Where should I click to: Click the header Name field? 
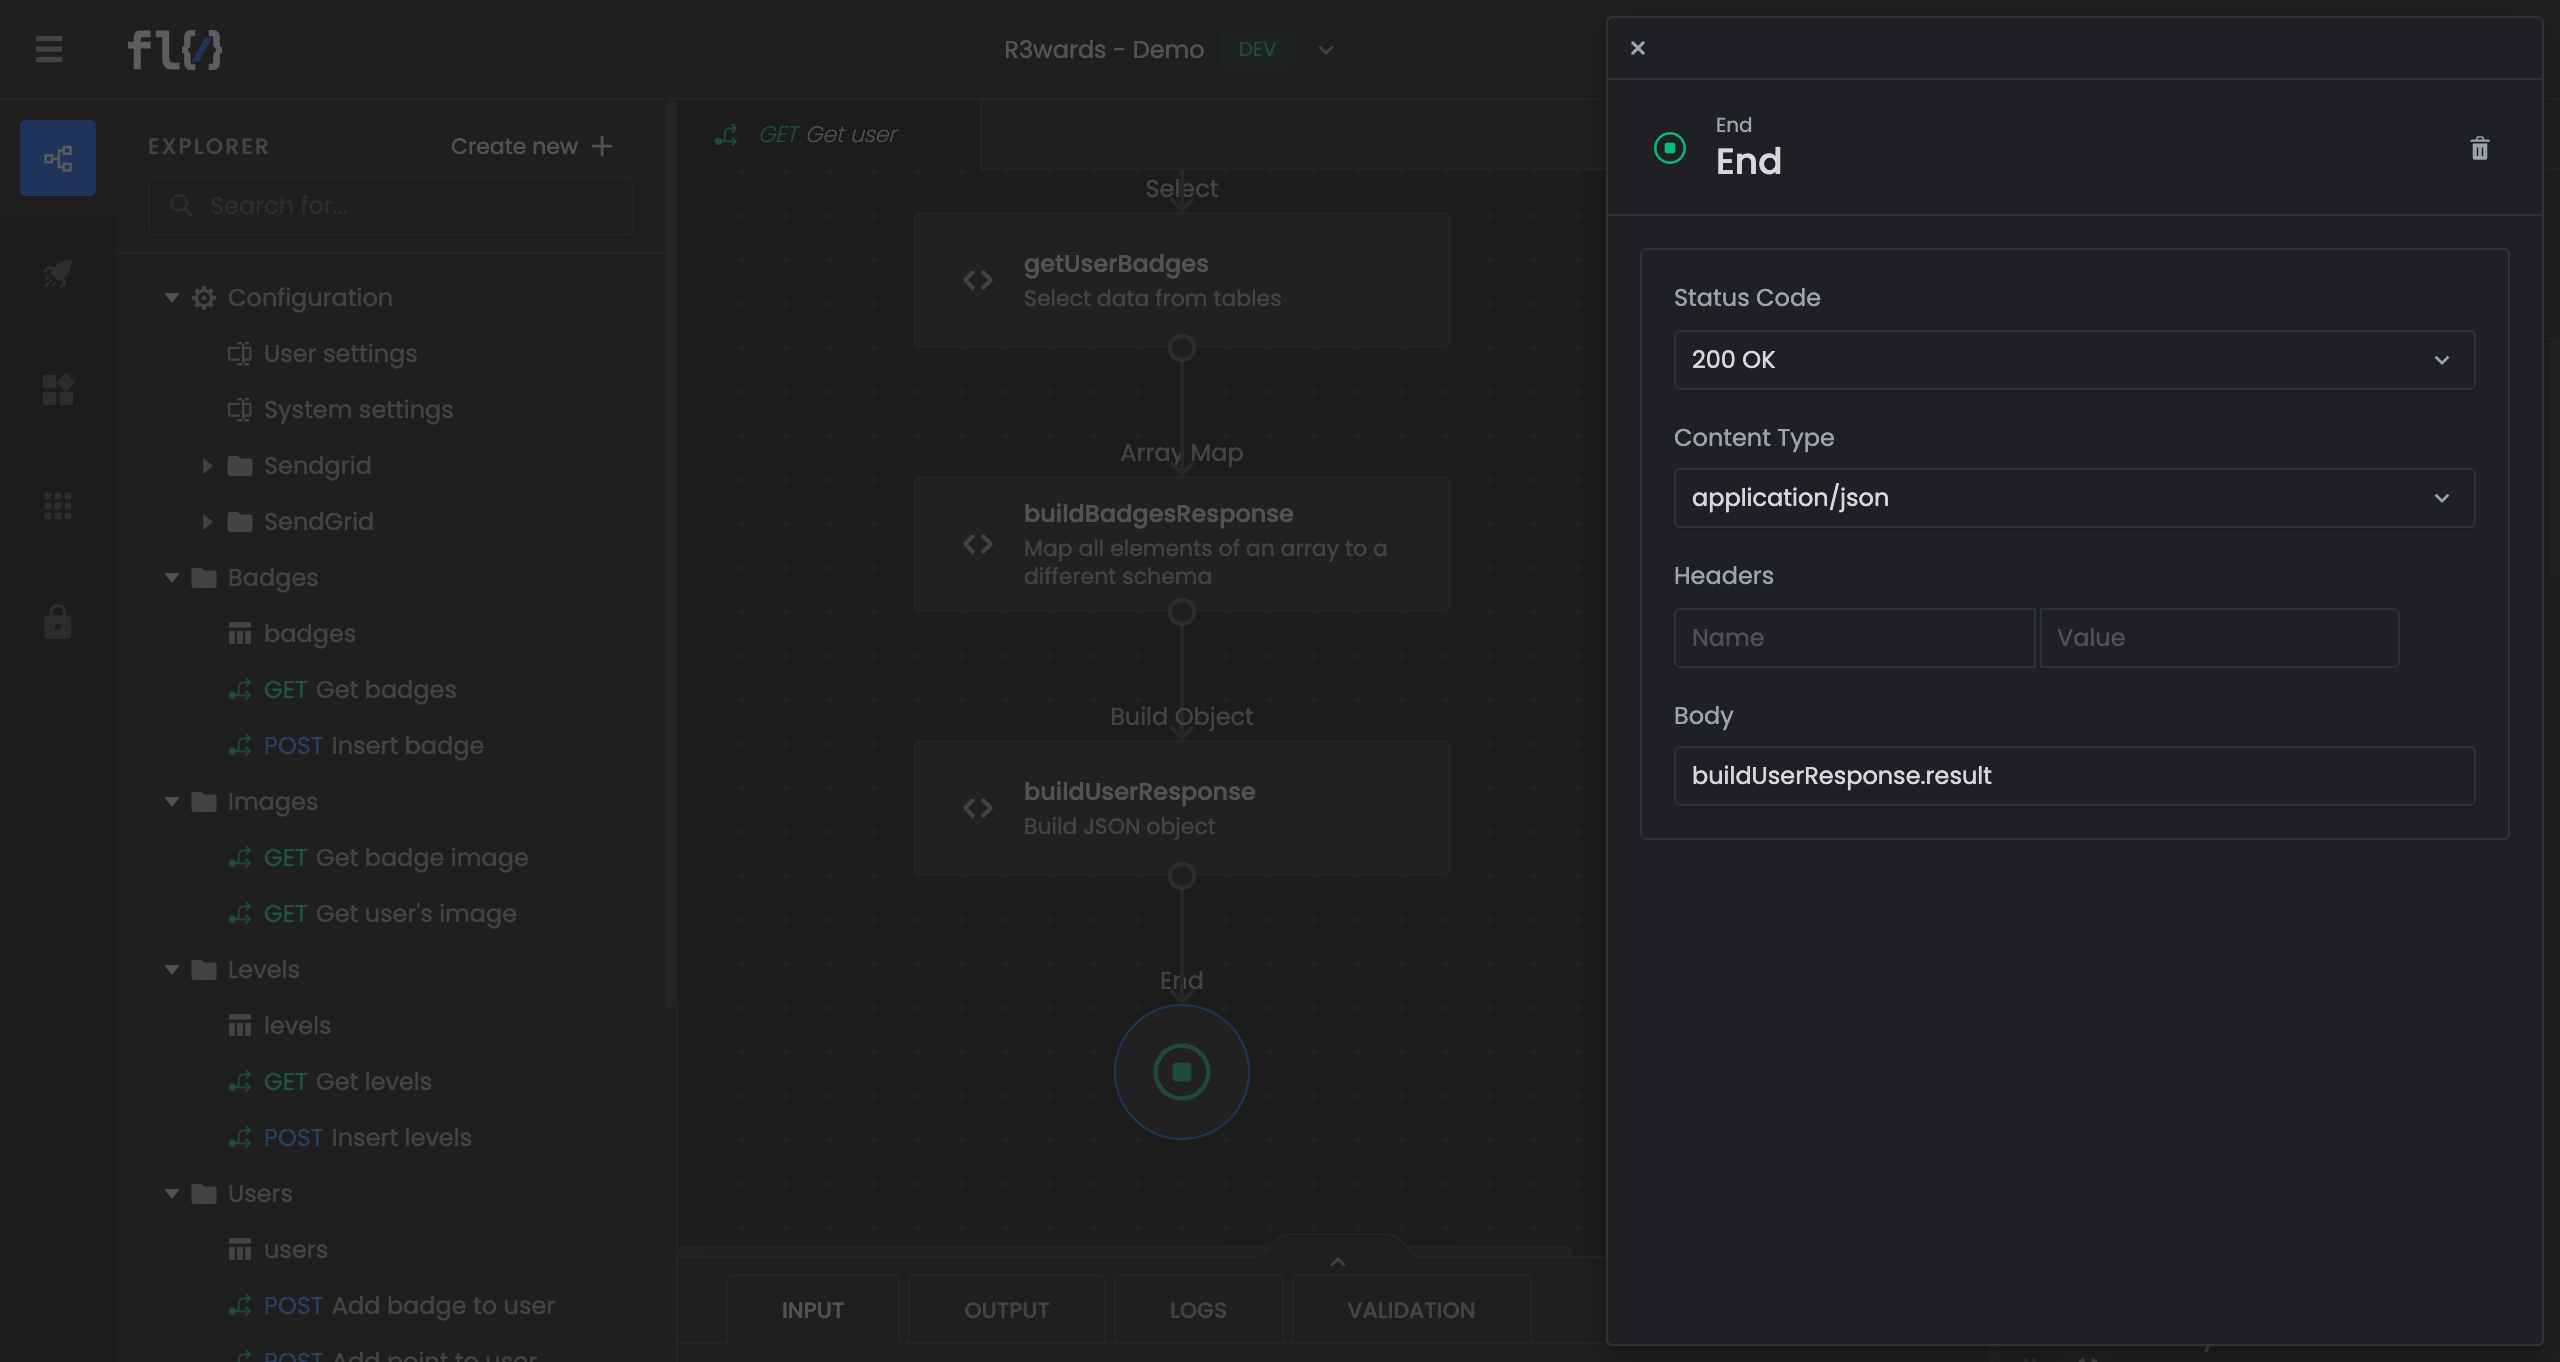1854,638
